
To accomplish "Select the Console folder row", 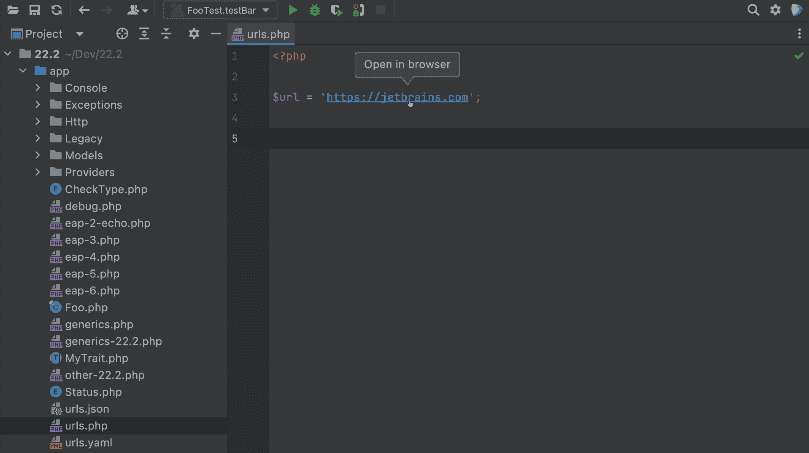I will [x=114, y=88].
